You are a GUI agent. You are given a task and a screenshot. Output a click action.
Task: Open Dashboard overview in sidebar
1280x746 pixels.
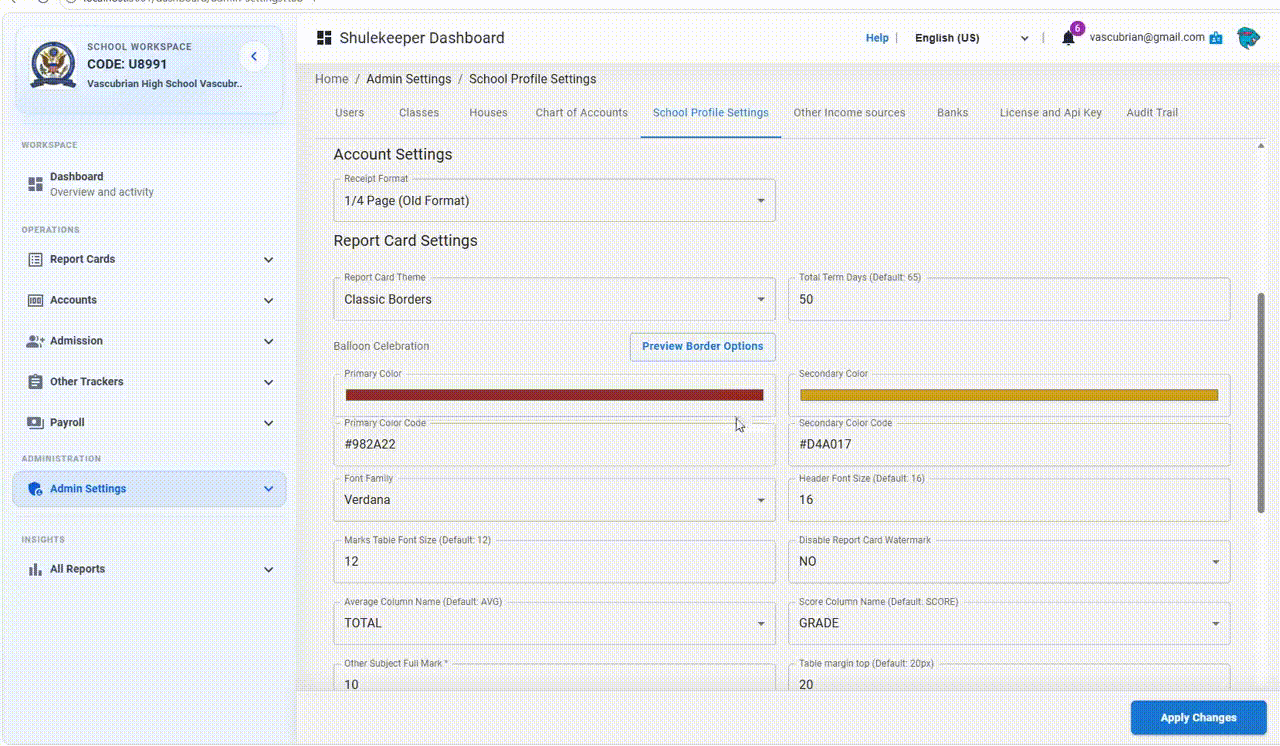coord(147,184)
